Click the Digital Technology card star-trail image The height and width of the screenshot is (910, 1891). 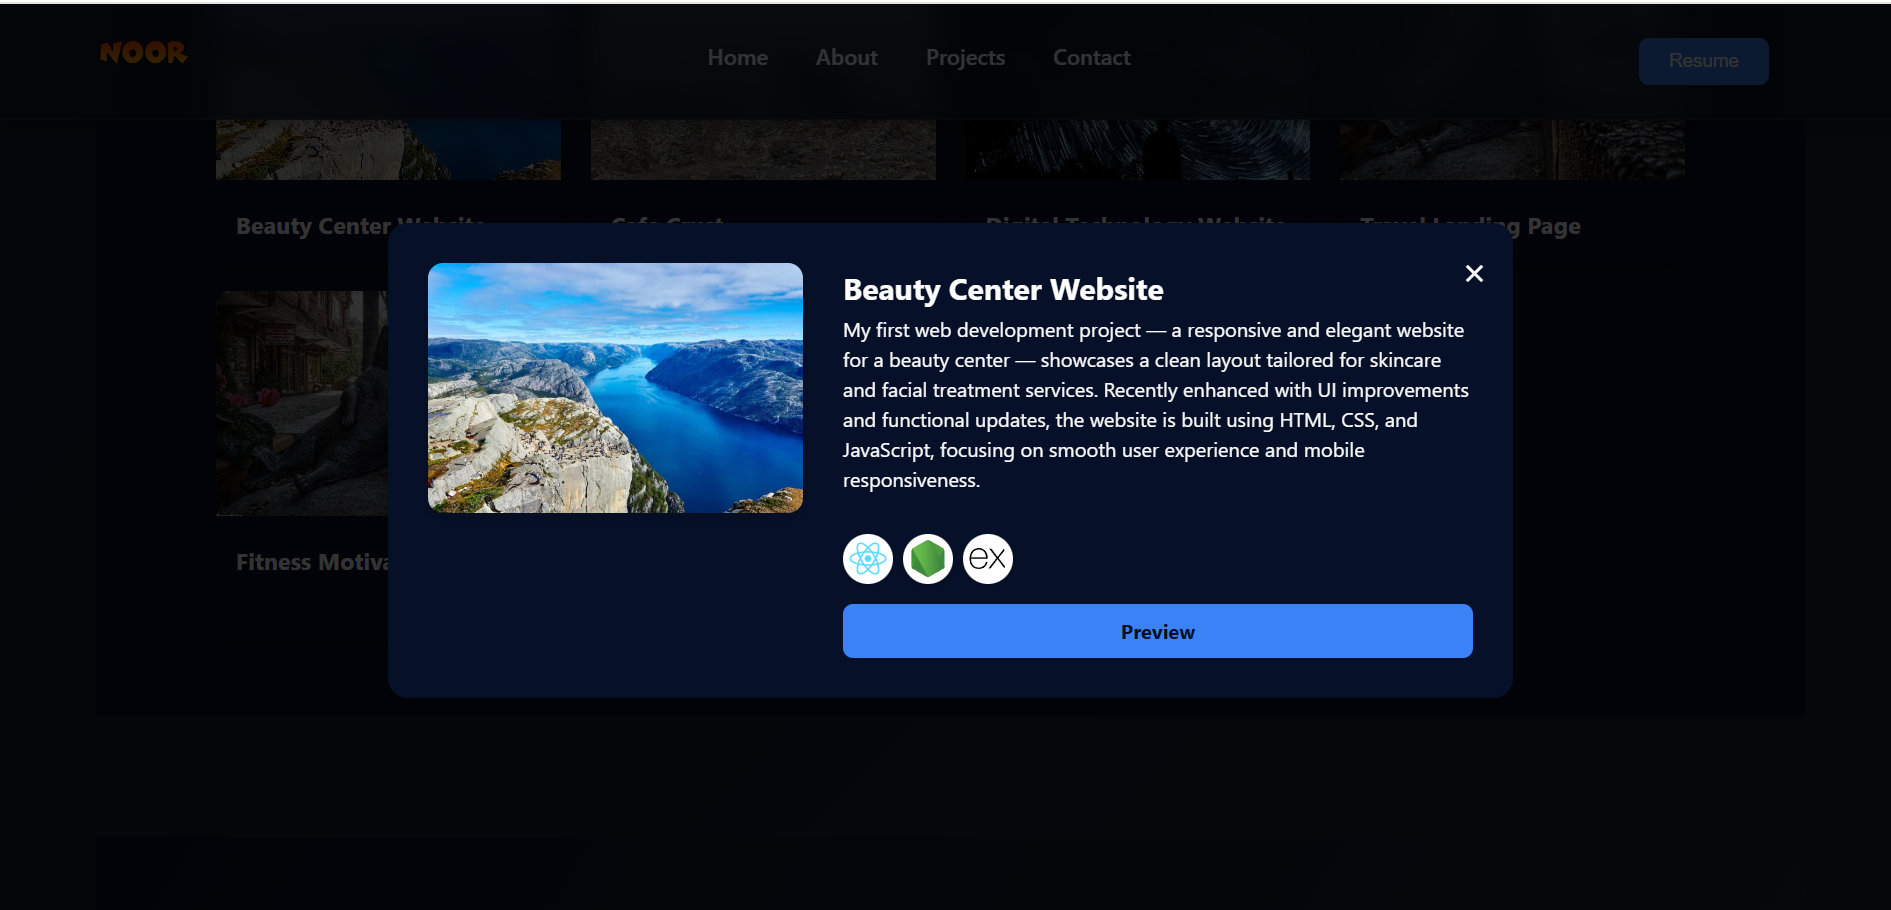(1137, 150)
